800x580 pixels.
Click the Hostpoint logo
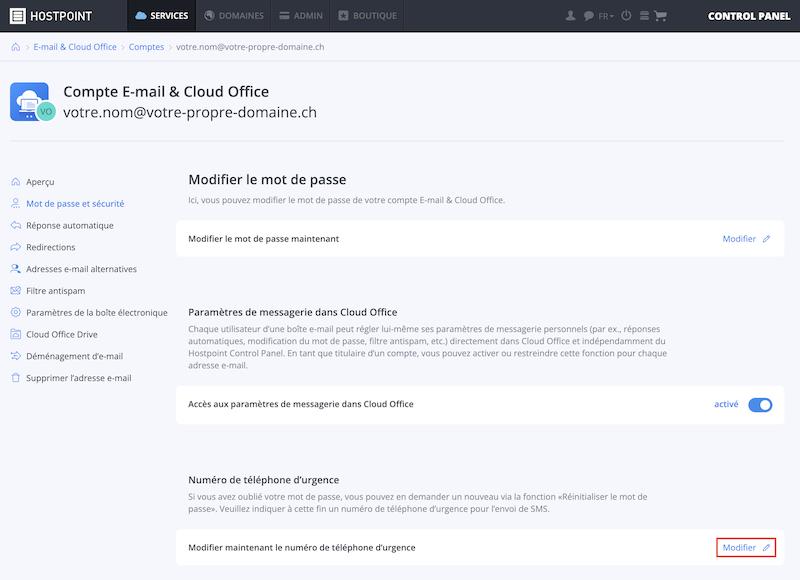(51, 16)
